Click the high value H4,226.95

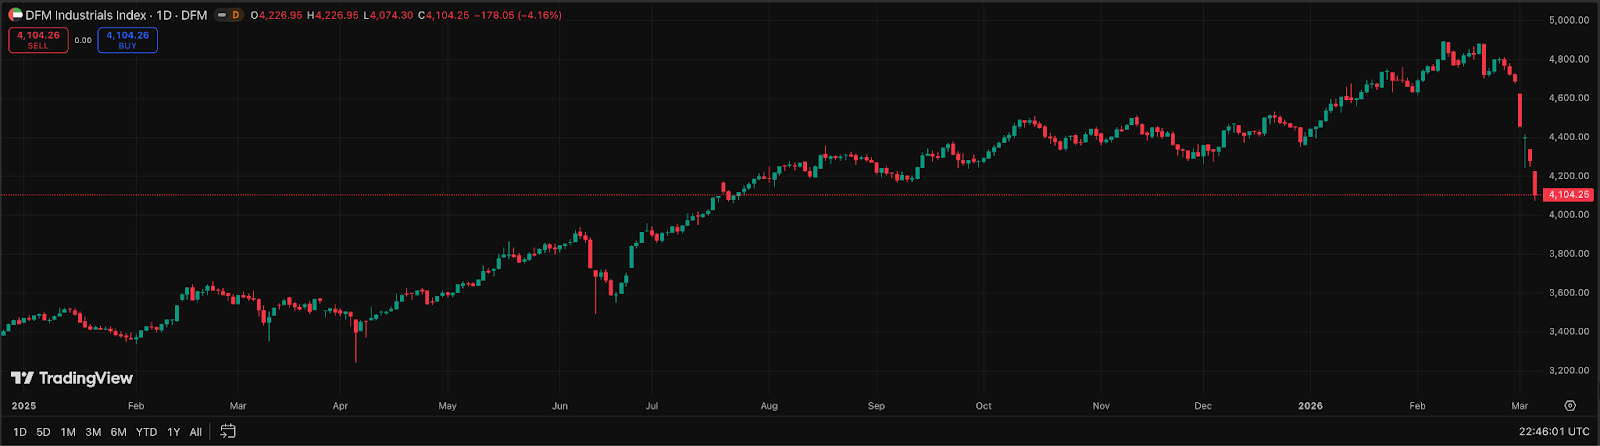[x=333, y=15]
